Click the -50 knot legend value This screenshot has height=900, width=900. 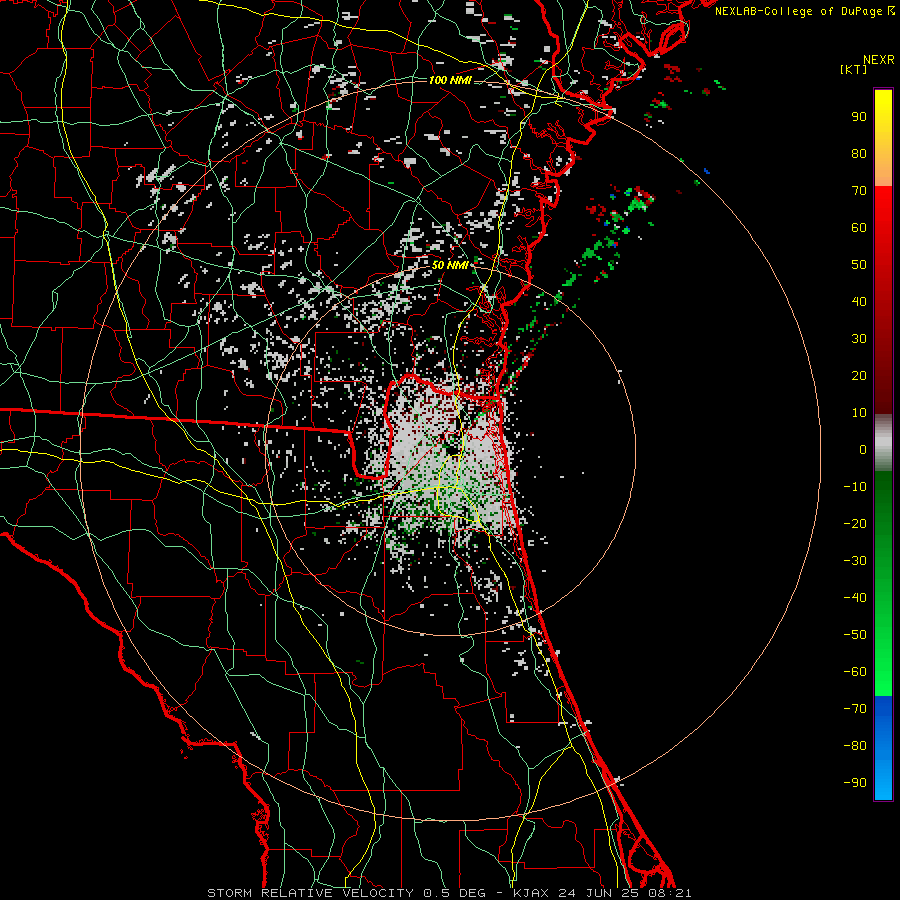click(855, 635)
